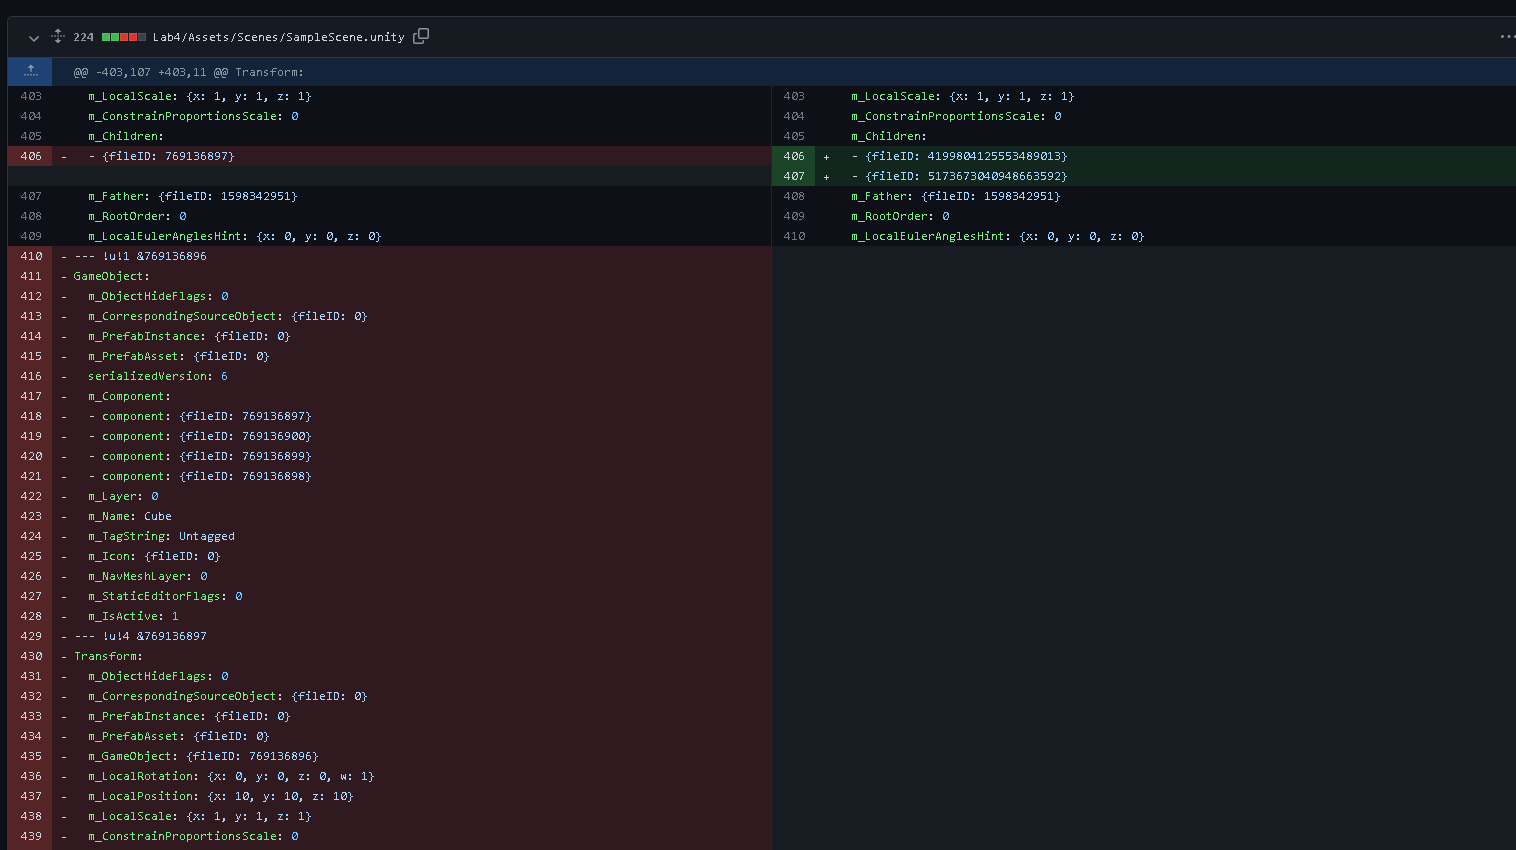Select deleted line number 410 in gutter
The width and height of the screenshot is (1516, 850).
(x=31, y=256)
